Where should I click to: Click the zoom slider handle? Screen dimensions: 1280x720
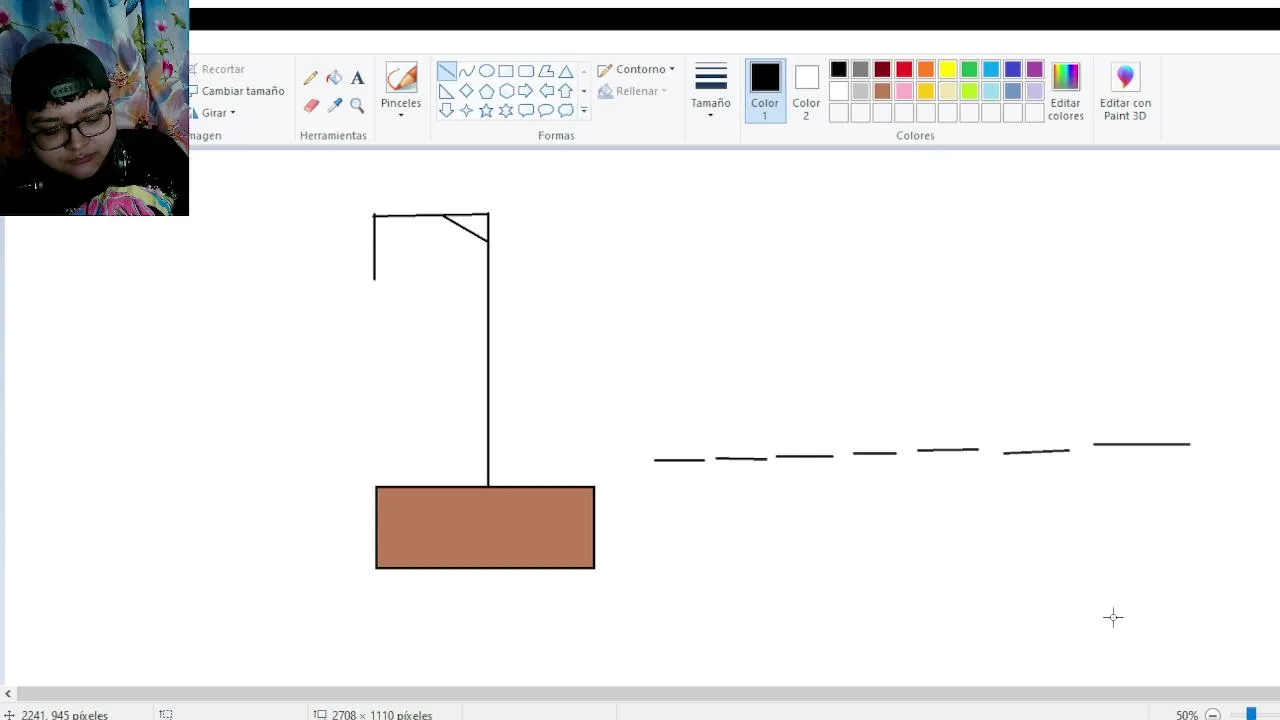point(1251,714)
